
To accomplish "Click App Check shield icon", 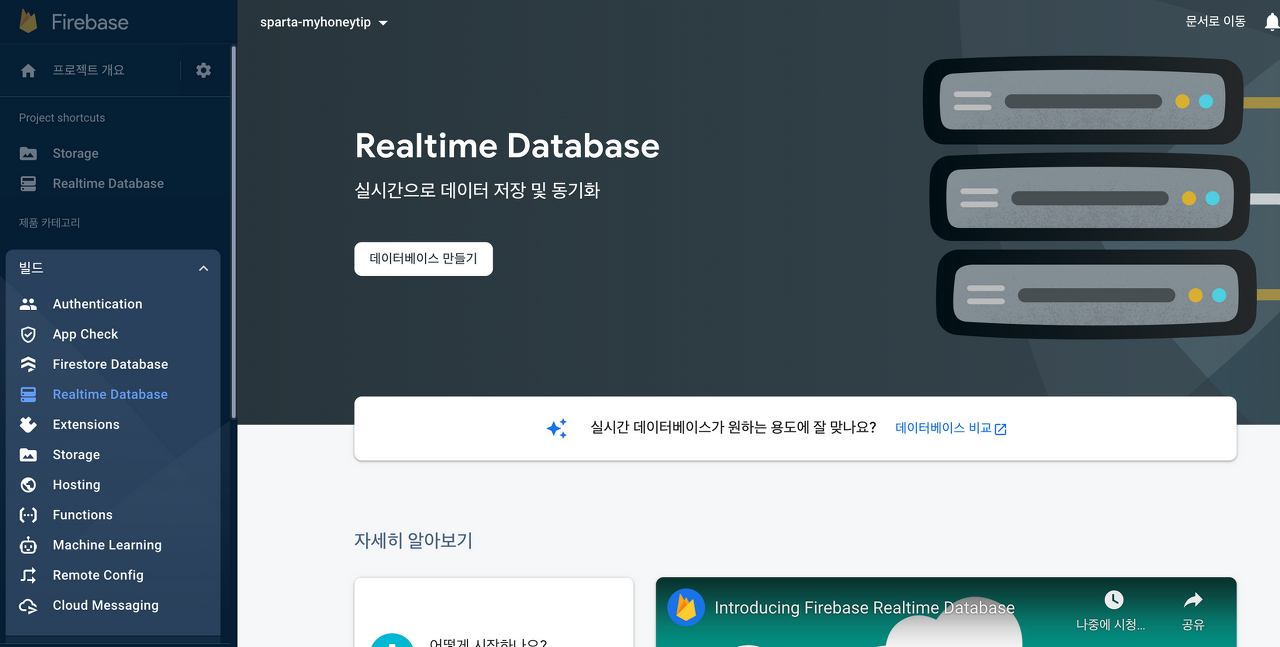I will tap(28, 334).
